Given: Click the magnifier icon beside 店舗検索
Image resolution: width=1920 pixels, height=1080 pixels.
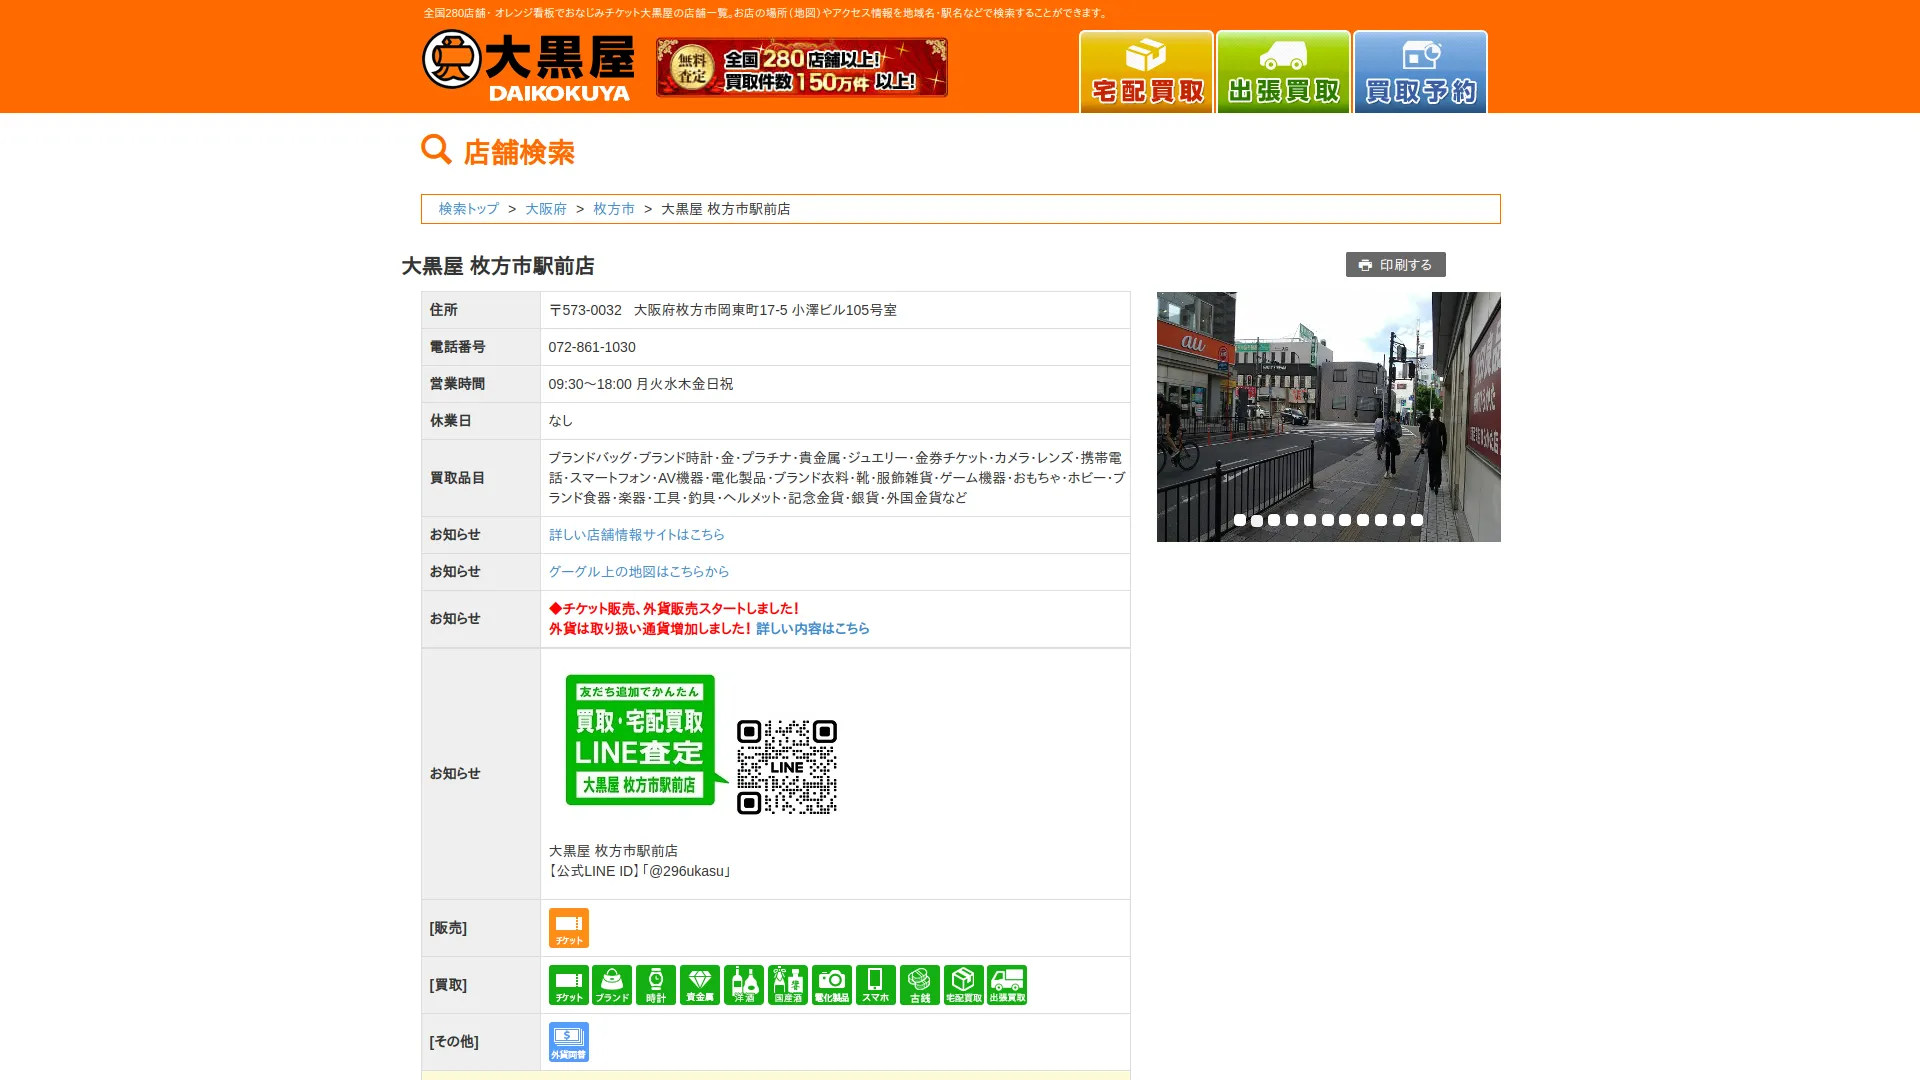Looking at the screenshot, I should pyautogui.click(x=436, y=150).
